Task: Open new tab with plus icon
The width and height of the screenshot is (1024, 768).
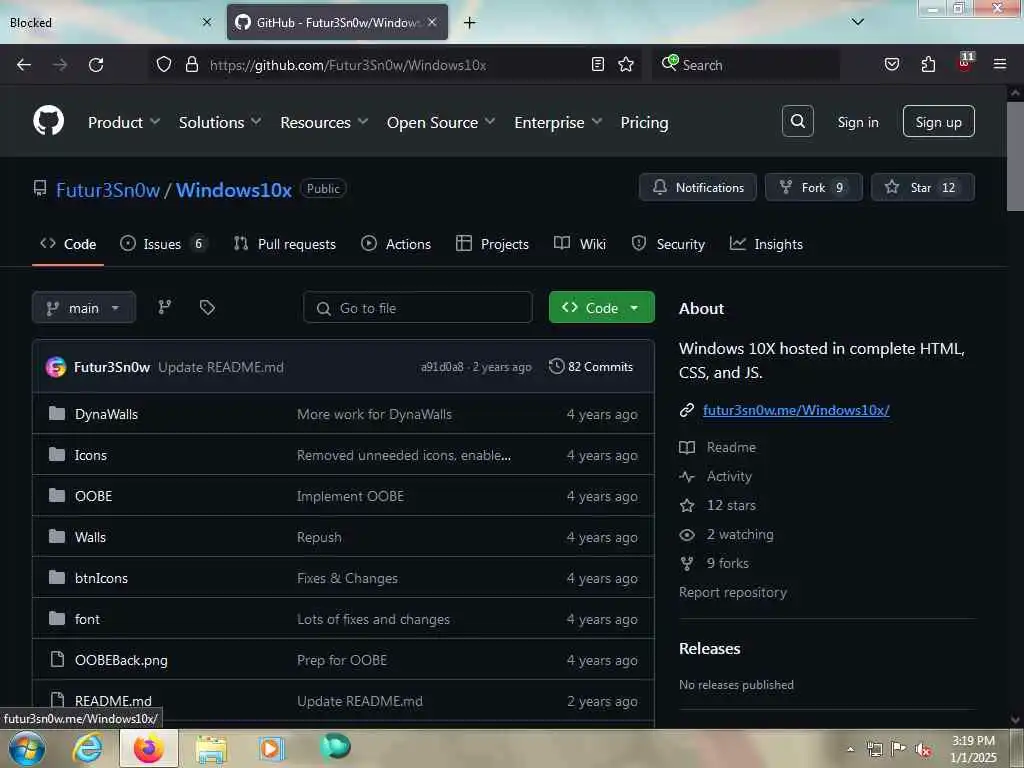Action: (x=469, y=23)
